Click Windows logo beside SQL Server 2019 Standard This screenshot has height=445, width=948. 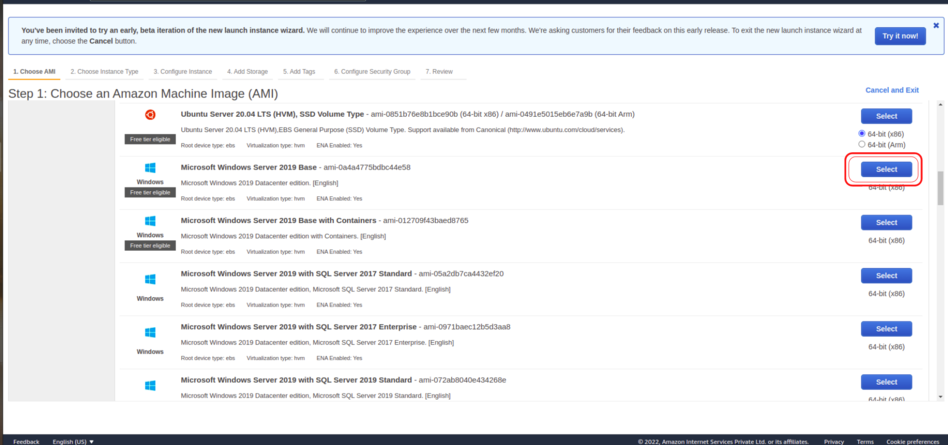pyautogui.click(x=150, y=386)
